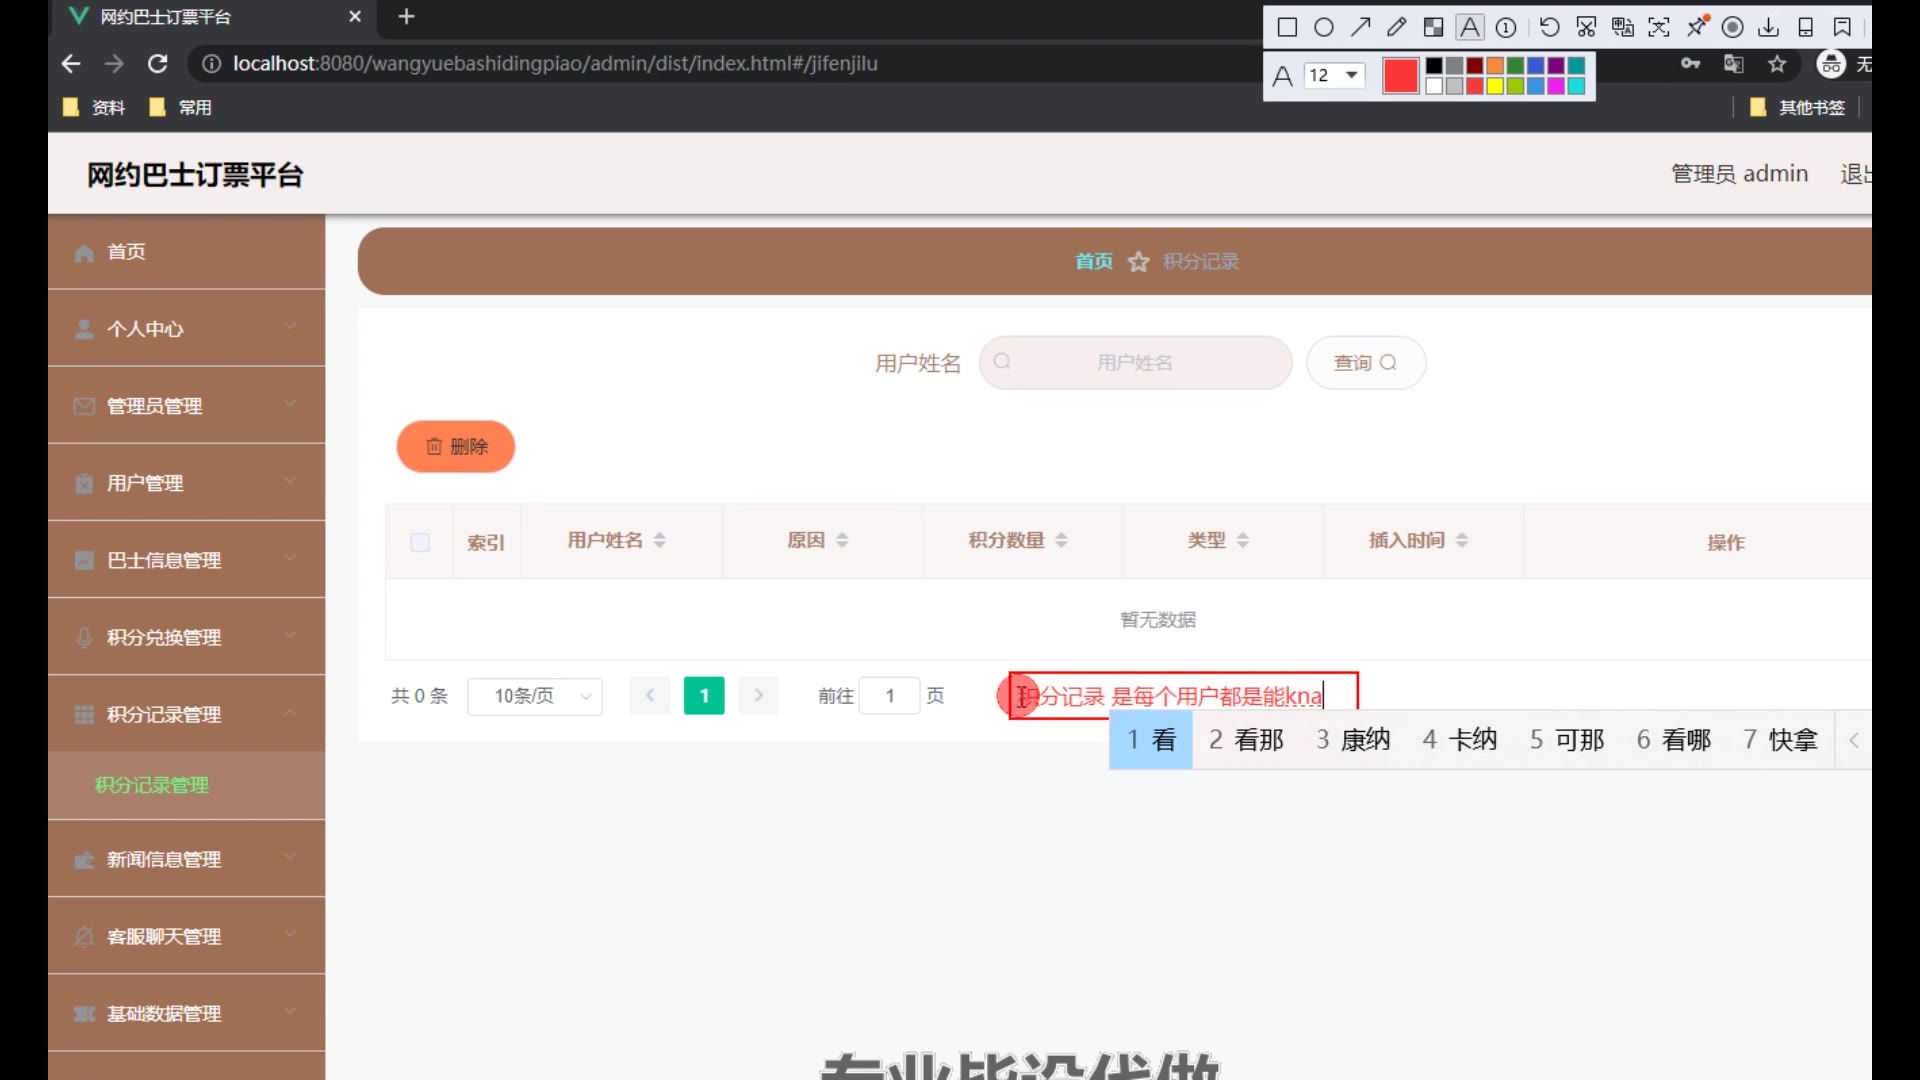Expand the 客服聊天管理 sidebar menu
Image resolution: width=1920 pixels, height=1080 pixels.
tap(186, 936)
